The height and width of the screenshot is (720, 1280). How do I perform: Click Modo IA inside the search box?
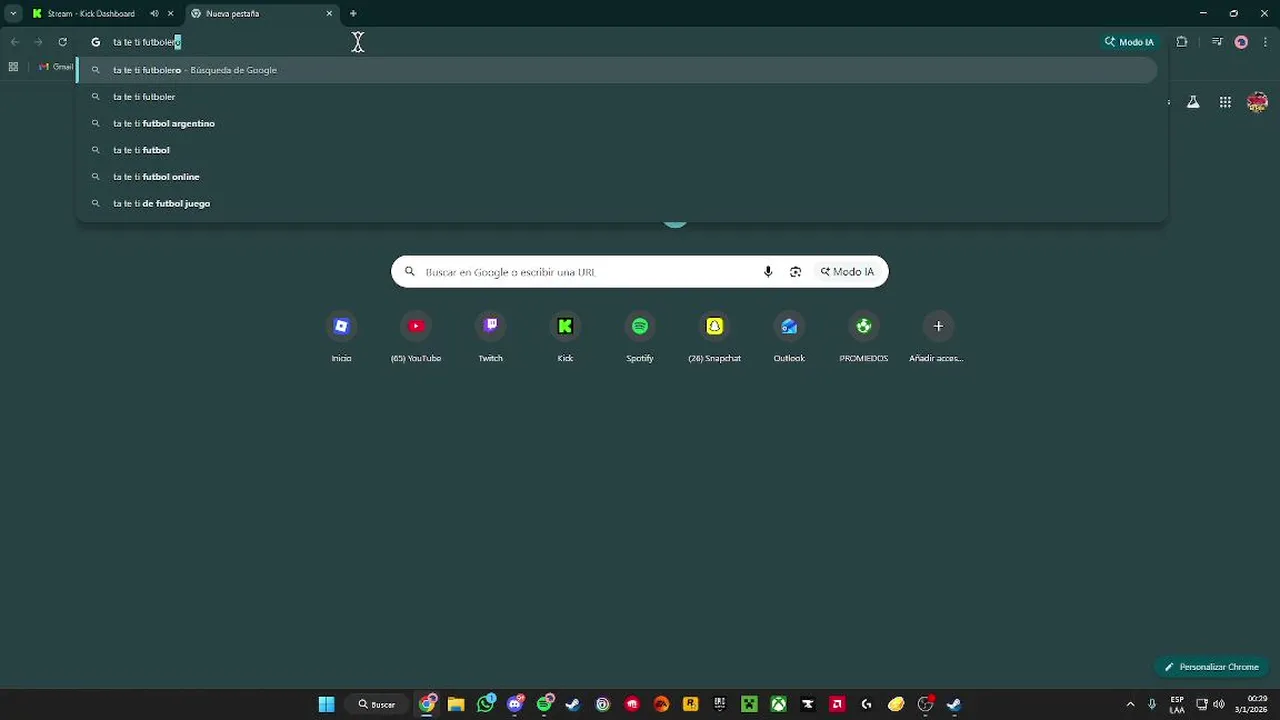(848, 272)
